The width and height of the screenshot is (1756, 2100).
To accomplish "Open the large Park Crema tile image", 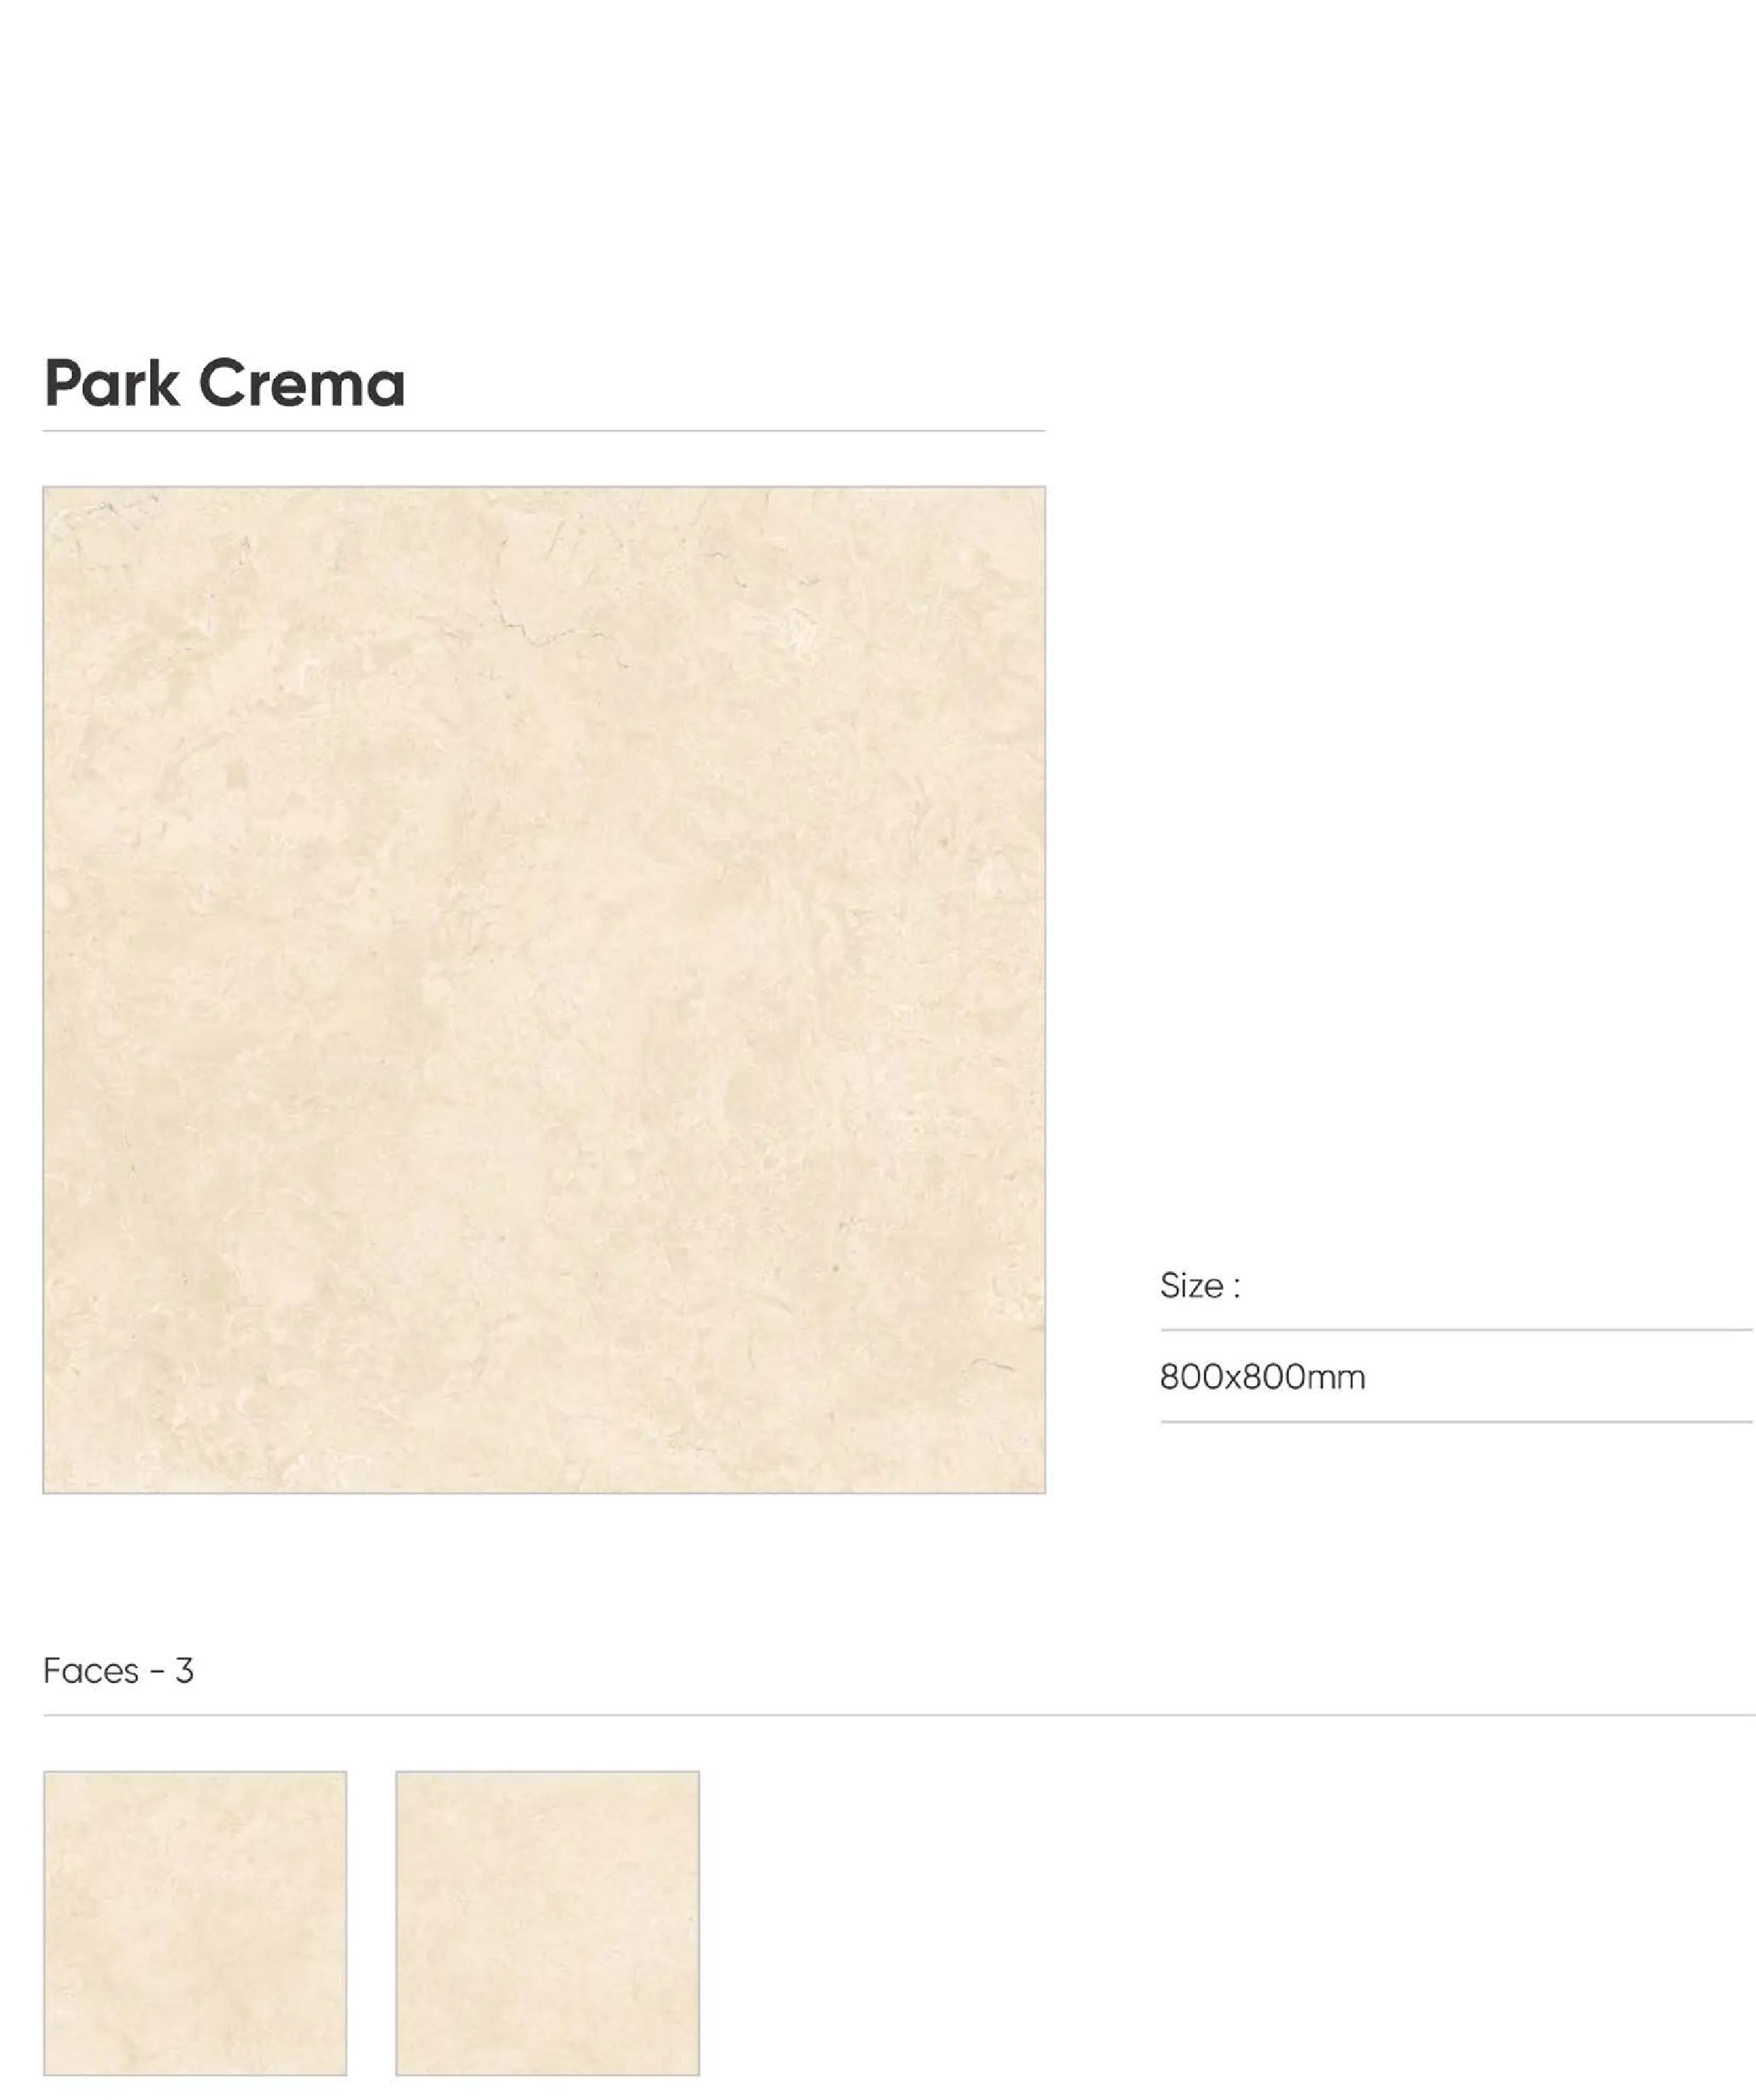I will (544, 990).
